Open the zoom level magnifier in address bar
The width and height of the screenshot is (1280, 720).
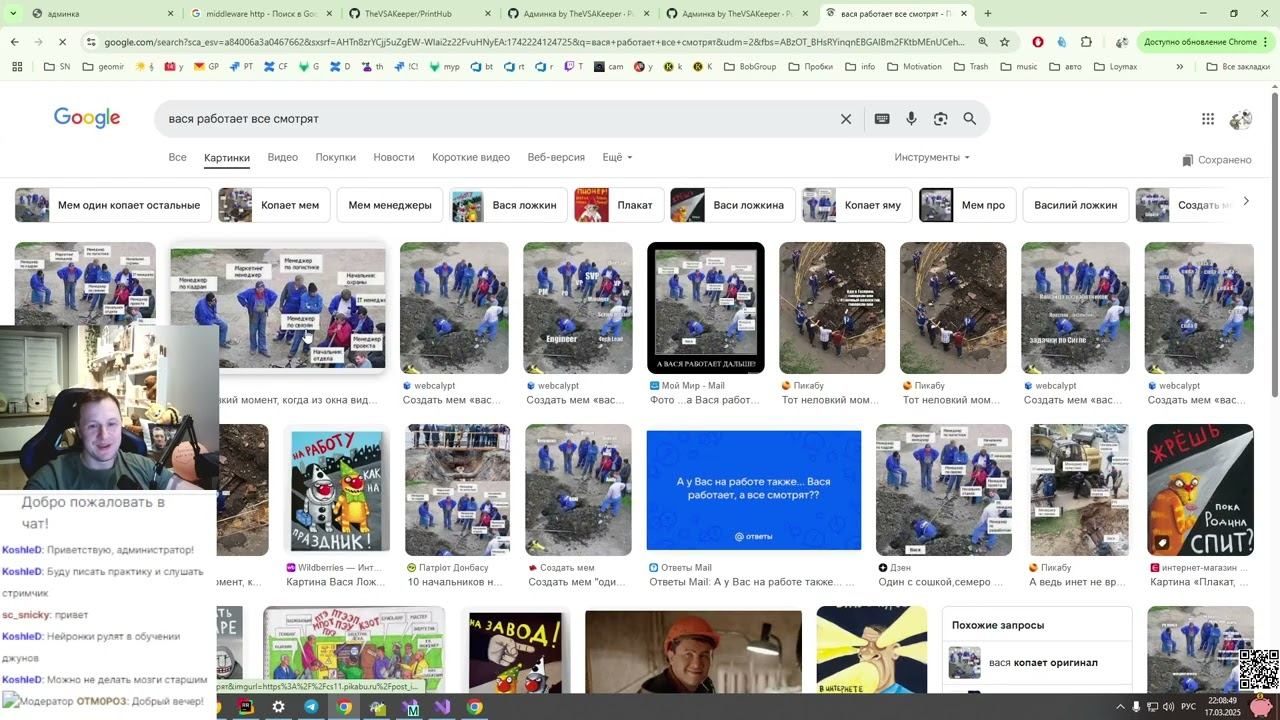982,42
